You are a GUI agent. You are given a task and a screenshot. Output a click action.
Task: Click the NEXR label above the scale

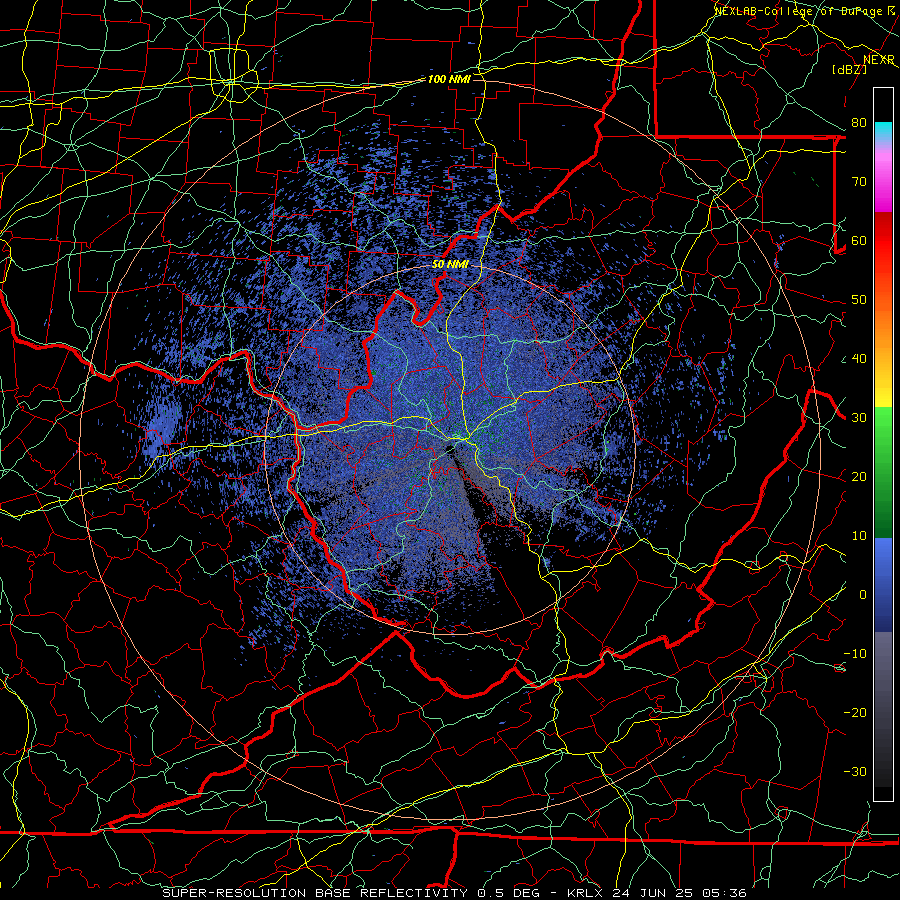tap(879, 60)
